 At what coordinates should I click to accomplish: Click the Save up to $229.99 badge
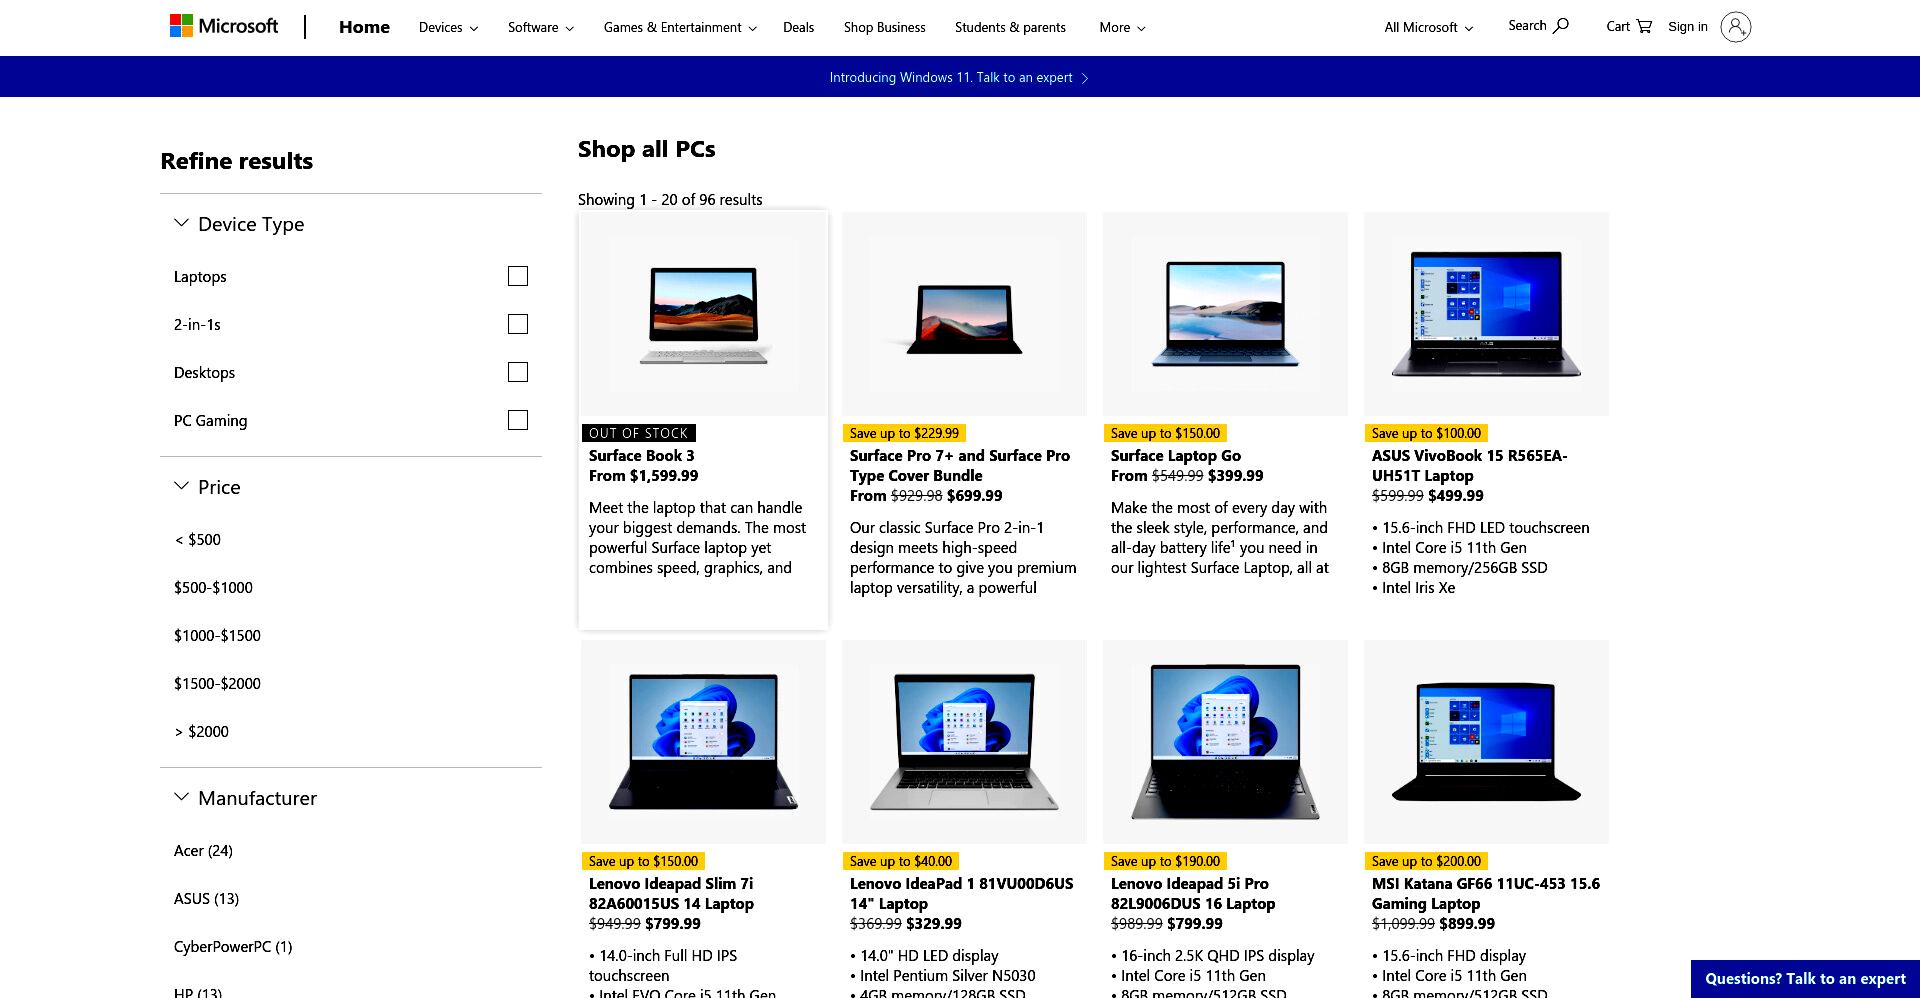point(904,433)
